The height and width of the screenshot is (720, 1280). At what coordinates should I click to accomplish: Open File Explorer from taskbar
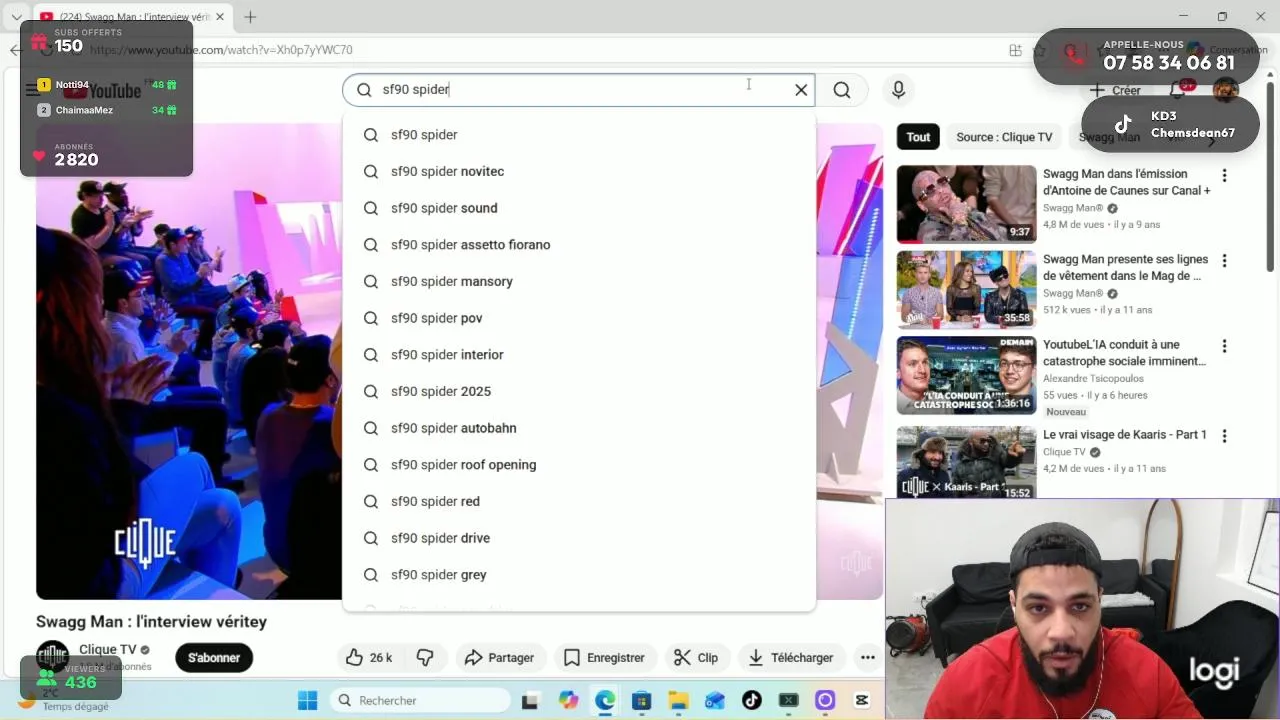pos(679,700)
